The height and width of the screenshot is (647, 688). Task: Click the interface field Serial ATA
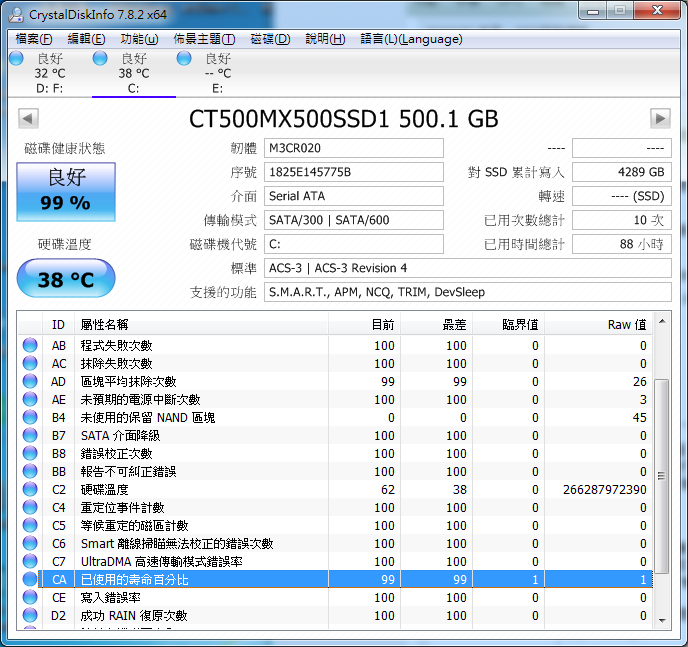354,196
